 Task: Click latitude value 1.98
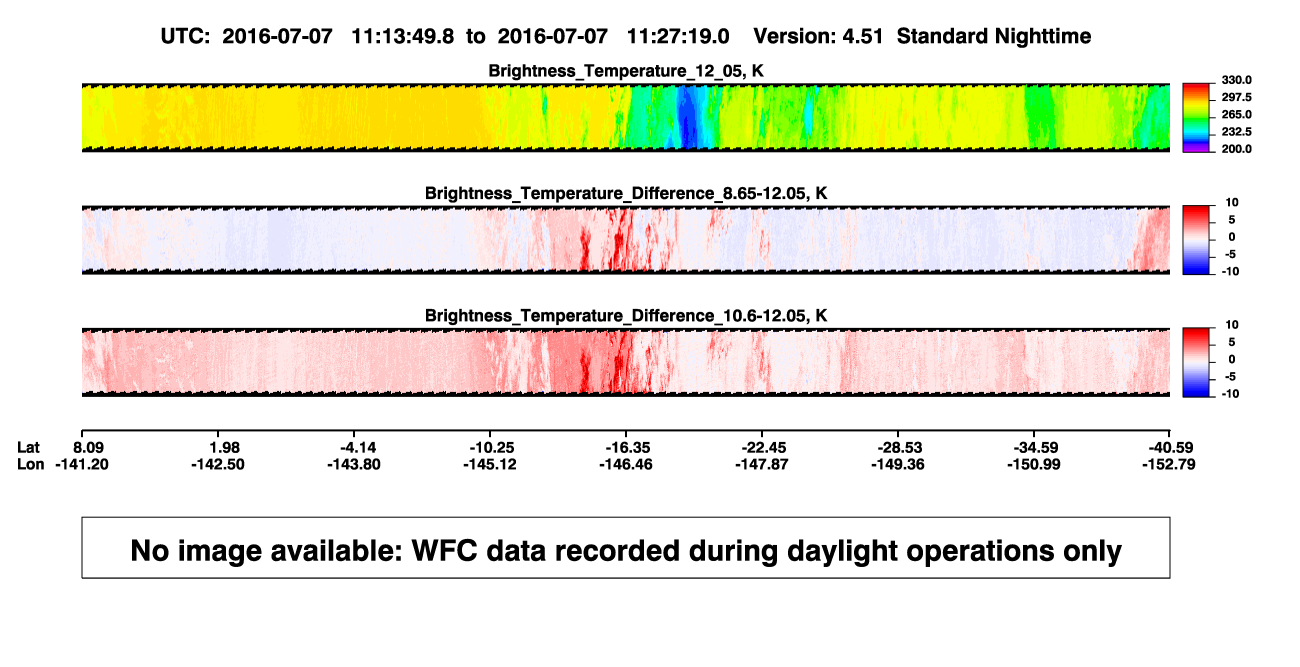point(224,447)
